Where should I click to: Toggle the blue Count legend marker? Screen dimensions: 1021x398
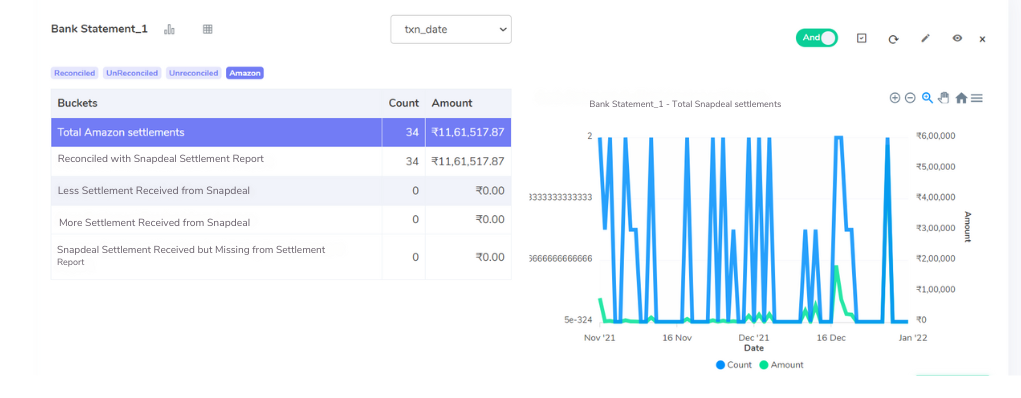(x=720, y=365)
